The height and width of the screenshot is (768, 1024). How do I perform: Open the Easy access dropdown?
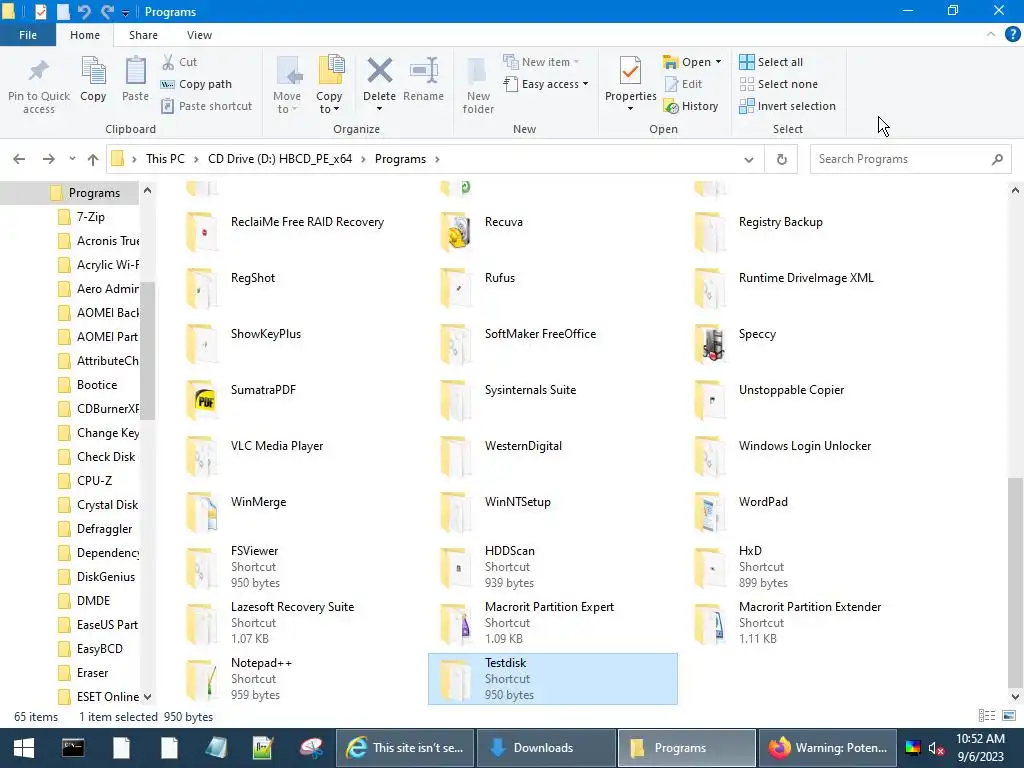coord(546,84)
